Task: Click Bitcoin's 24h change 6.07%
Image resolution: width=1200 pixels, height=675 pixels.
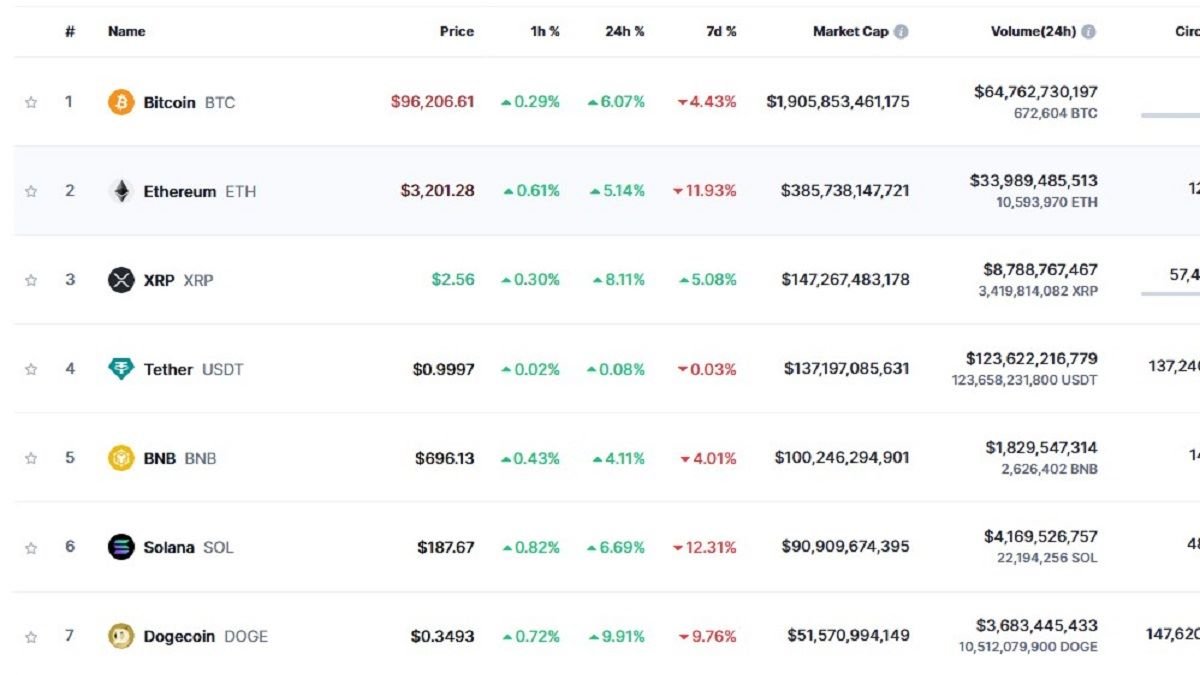Action: tap(616, 102)
